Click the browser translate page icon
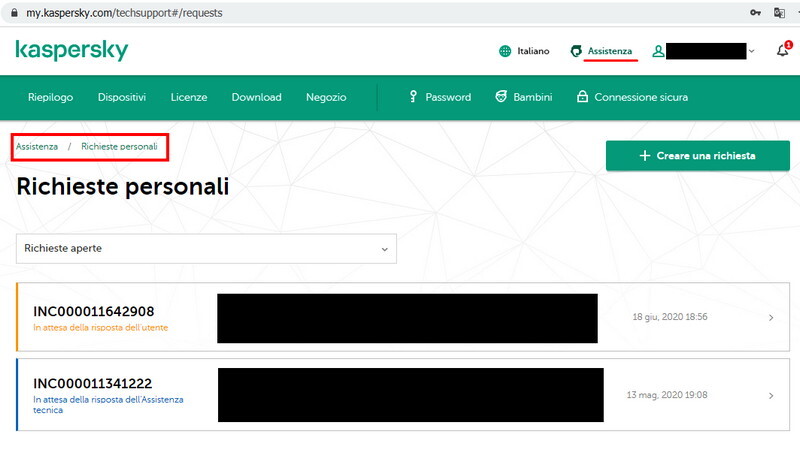The width and height of the screenshot is (800, 450). point(779,13)
